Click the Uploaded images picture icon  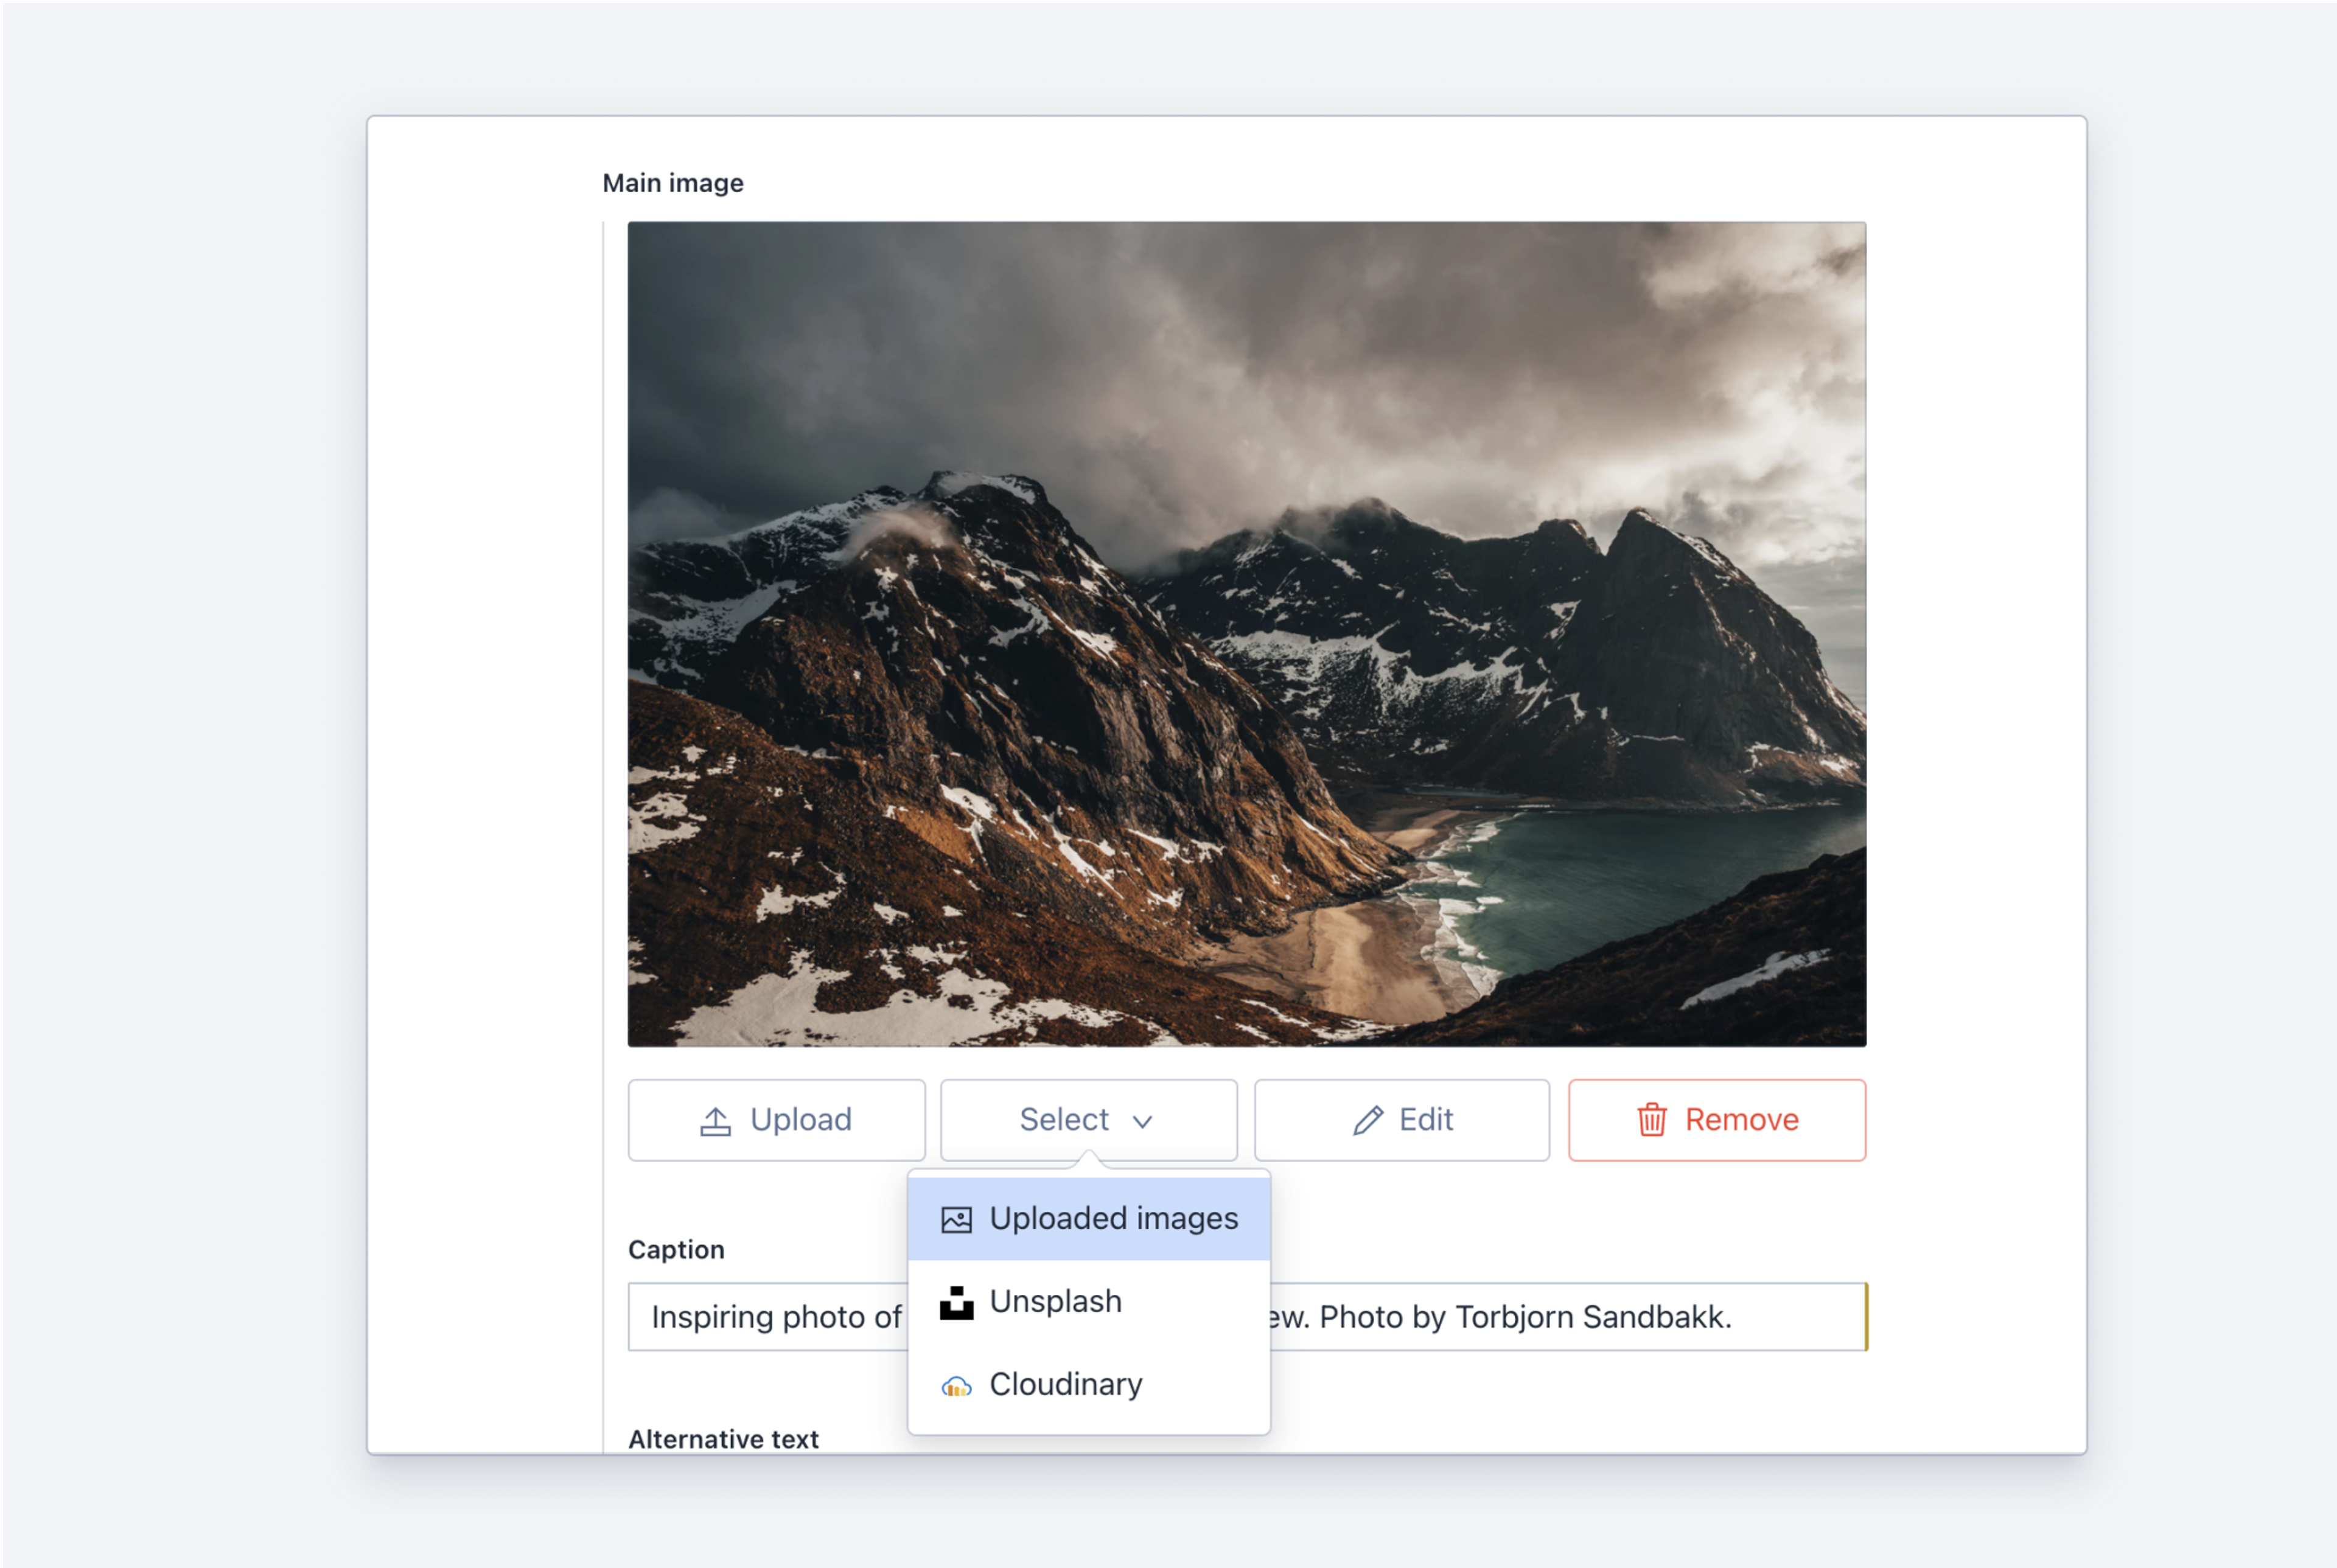(x=956, y=1219)
